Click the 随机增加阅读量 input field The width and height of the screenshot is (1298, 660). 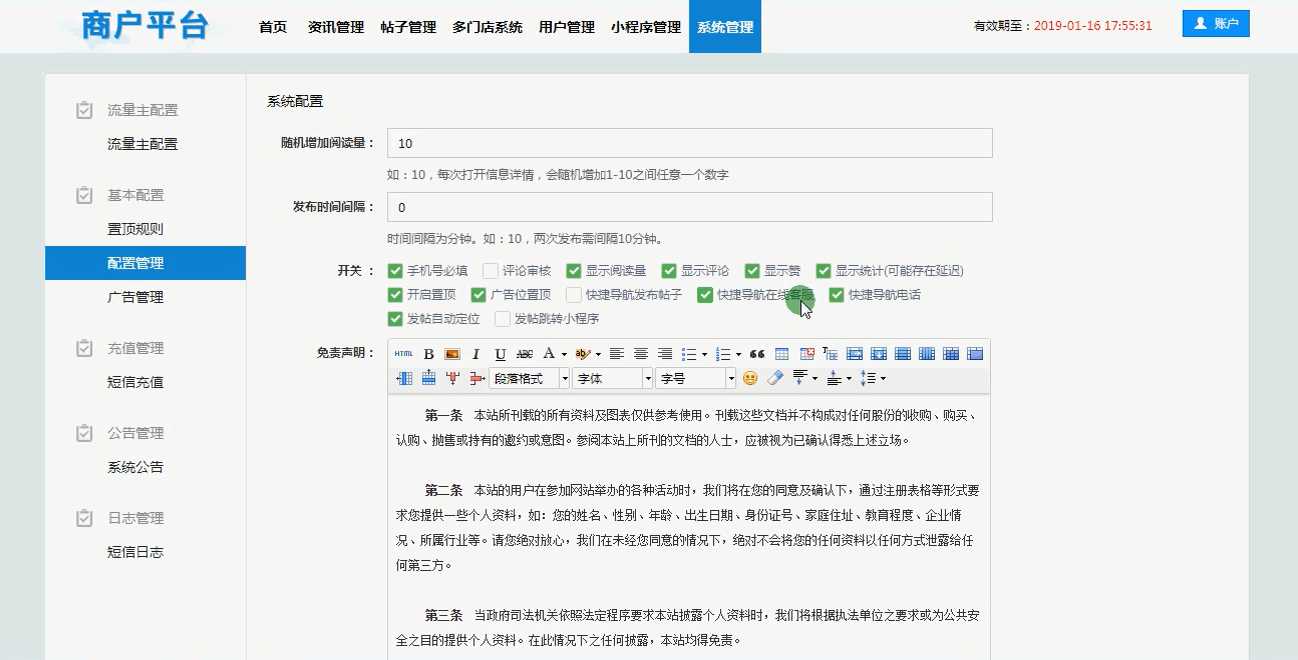coord(689,143)
